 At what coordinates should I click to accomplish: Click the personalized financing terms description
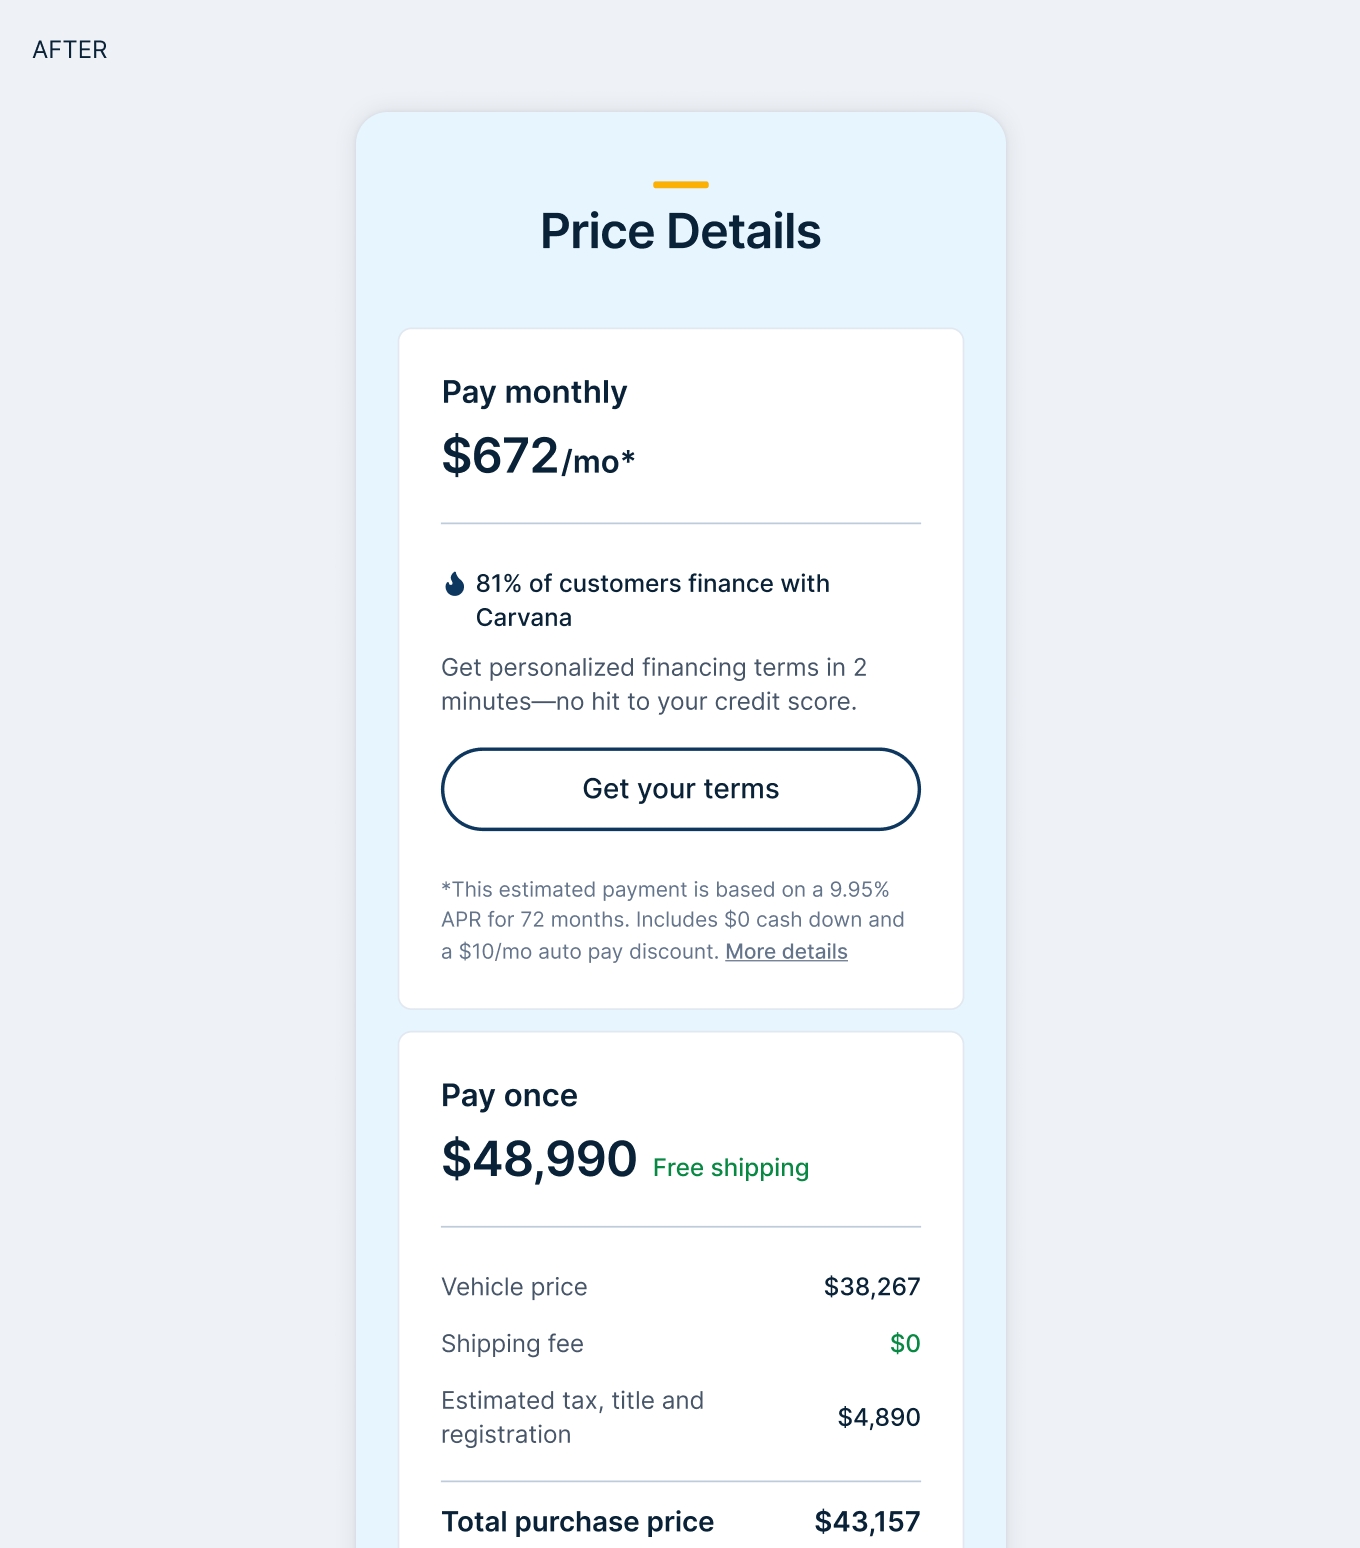[x=653, y=684]
